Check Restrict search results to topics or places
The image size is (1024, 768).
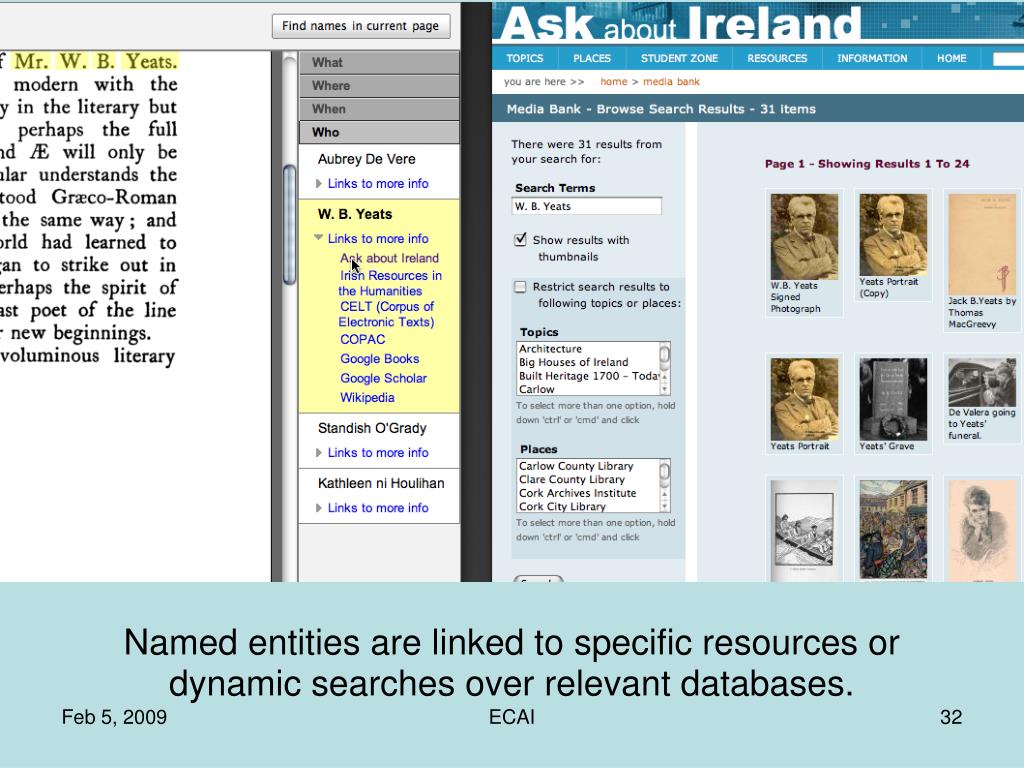tap(520, 287)
